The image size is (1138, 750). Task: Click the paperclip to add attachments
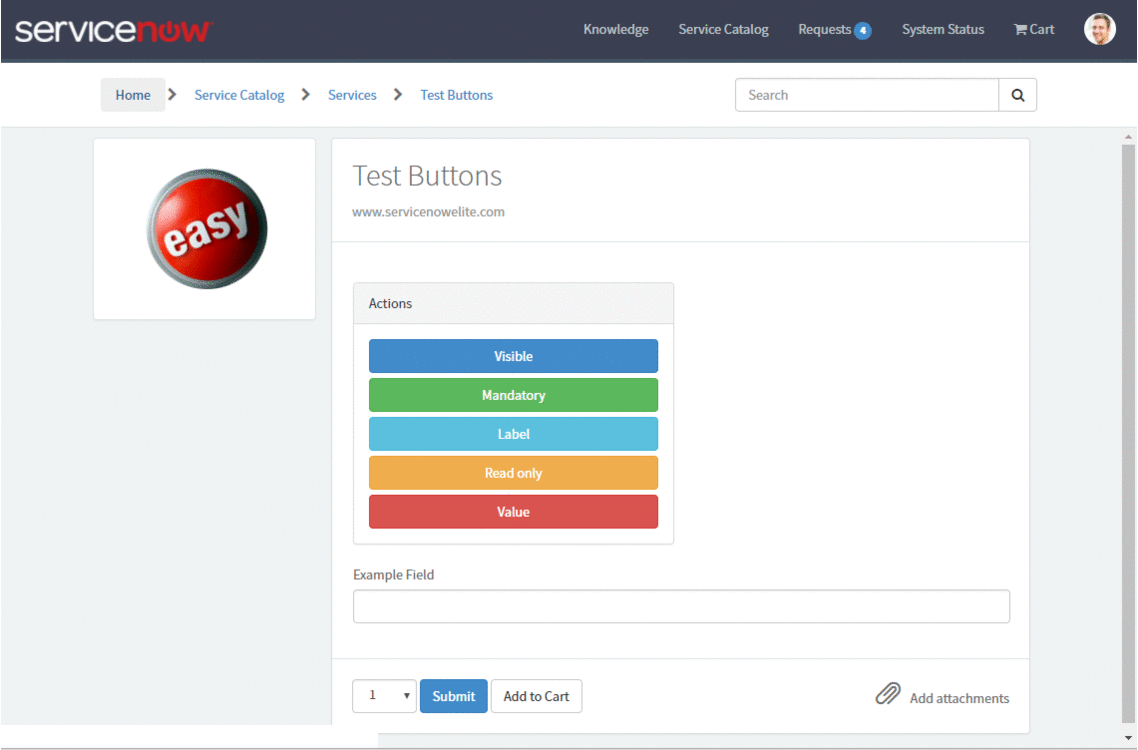[x=888, y=692]
